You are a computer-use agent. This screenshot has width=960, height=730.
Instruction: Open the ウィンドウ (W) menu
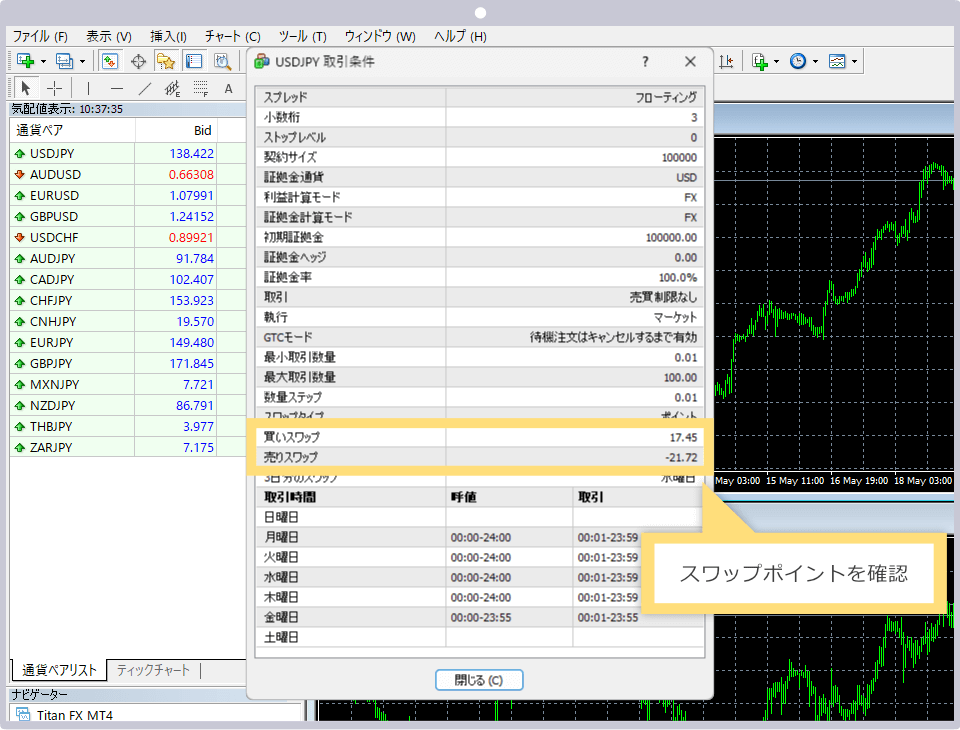(380, 36)
